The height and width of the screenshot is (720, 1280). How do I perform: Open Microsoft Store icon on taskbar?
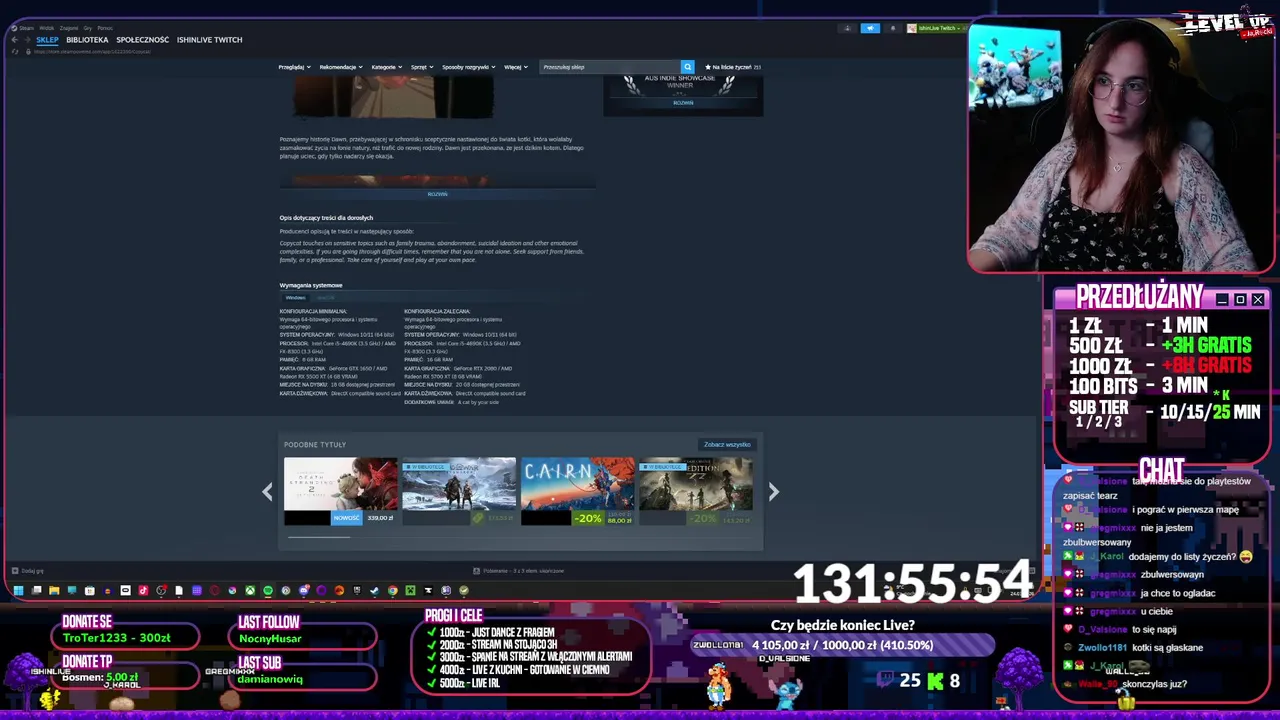(89, 590)
